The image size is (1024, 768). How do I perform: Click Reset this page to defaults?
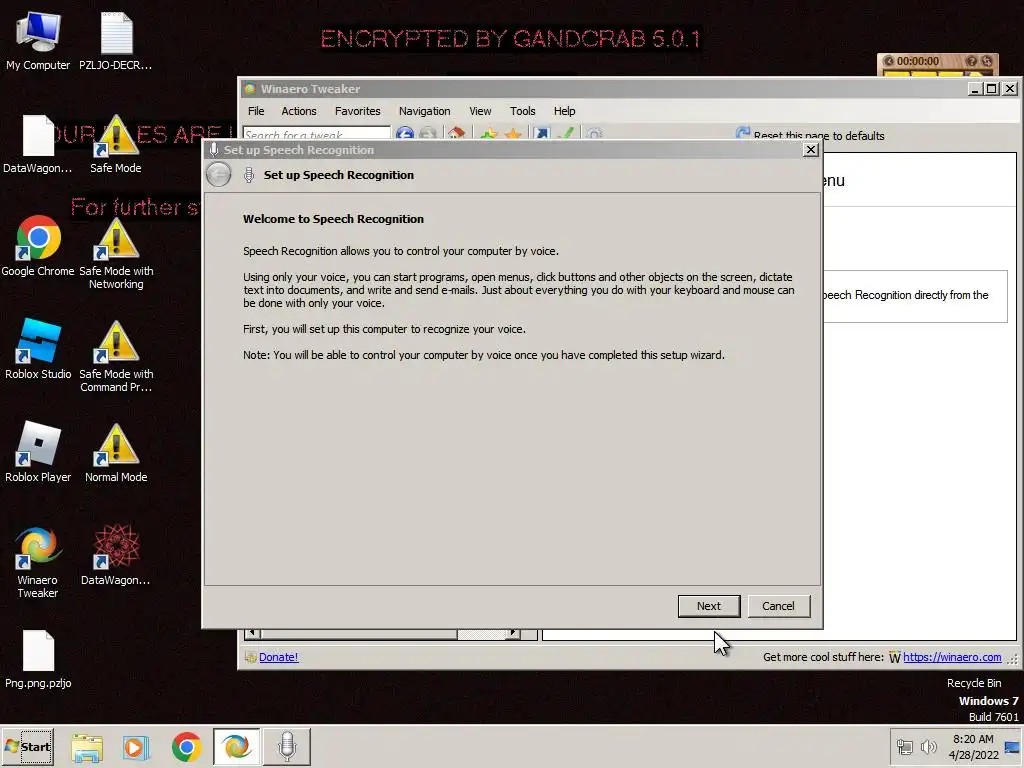[x=810, y=135]
